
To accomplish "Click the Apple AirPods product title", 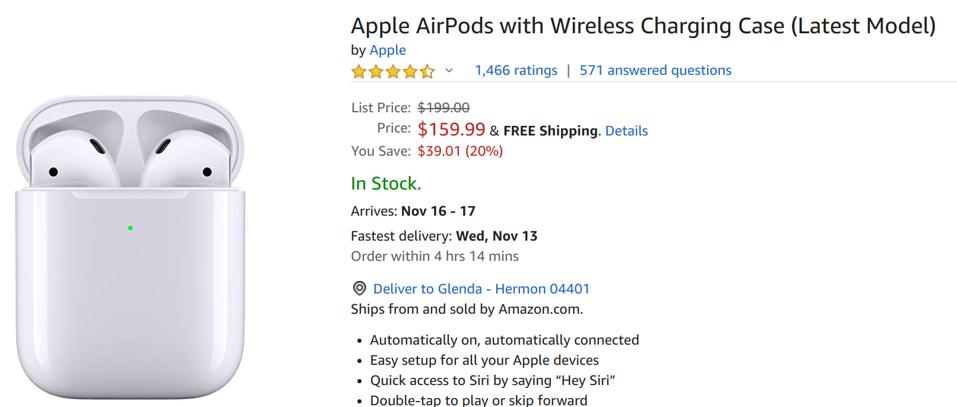I will (x=643, y=25).
